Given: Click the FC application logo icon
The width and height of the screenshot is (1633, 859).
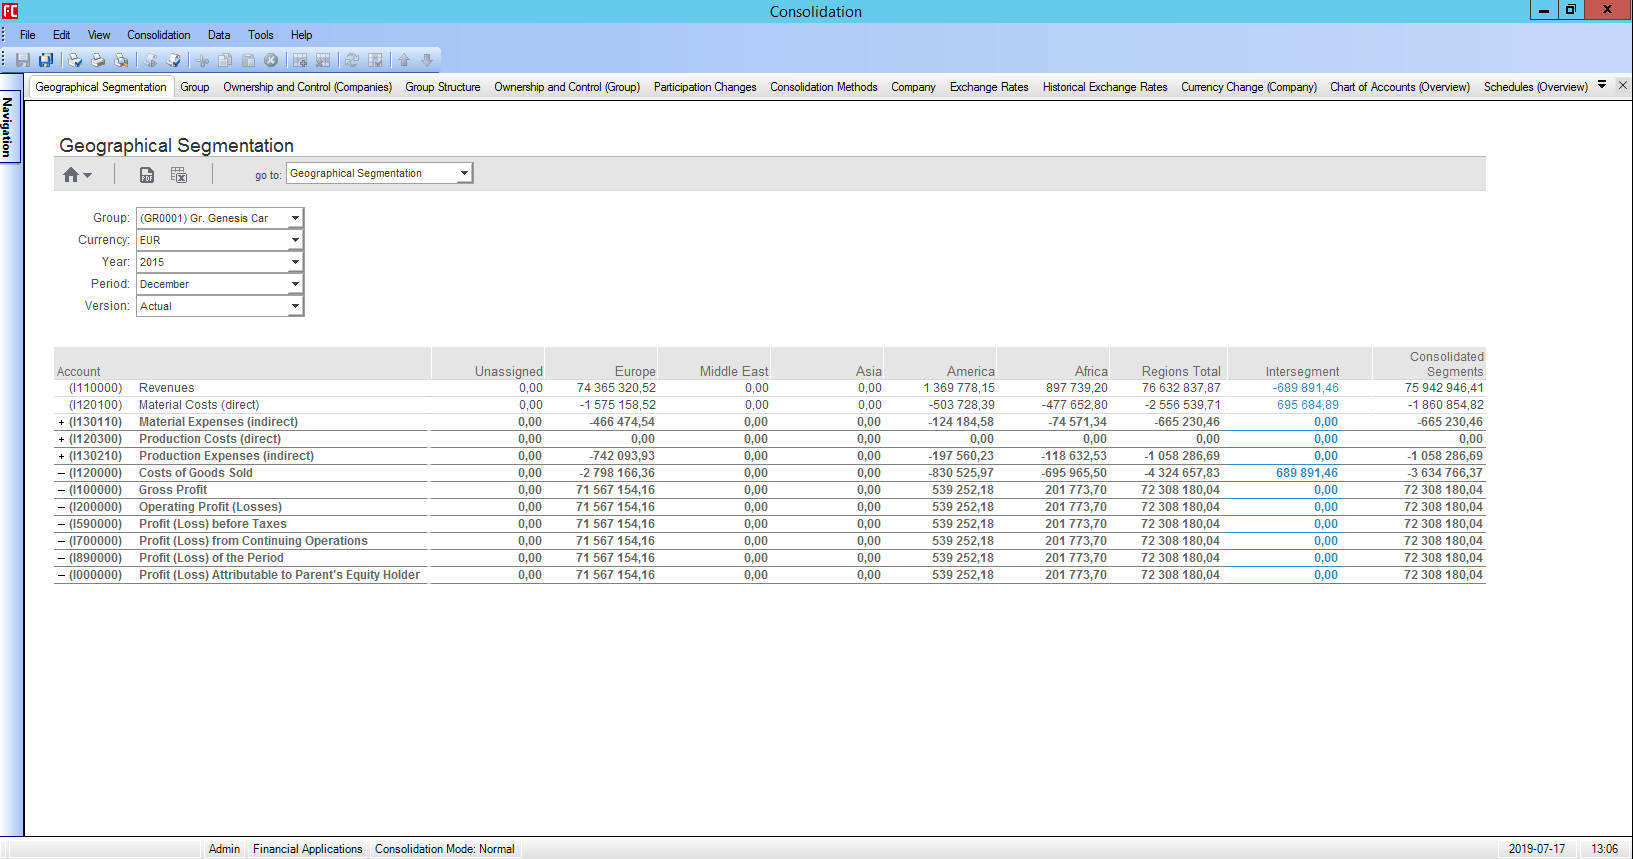Looking at the screenshot, I should pyautogui.click(x=10, y=11).
